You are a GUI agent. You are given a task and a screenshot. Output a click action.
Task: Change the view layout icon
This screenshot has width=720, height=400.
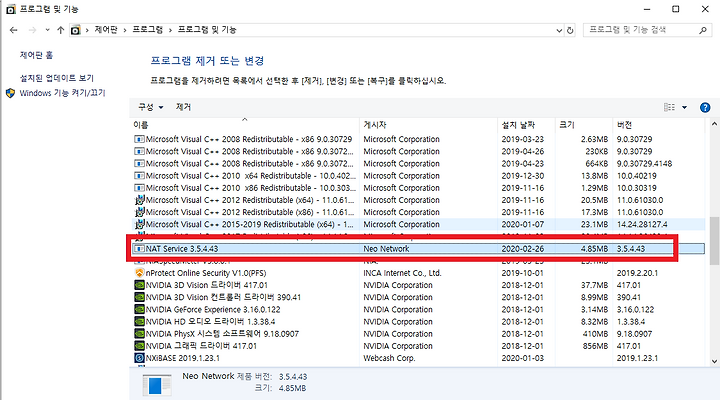point(669,107)
